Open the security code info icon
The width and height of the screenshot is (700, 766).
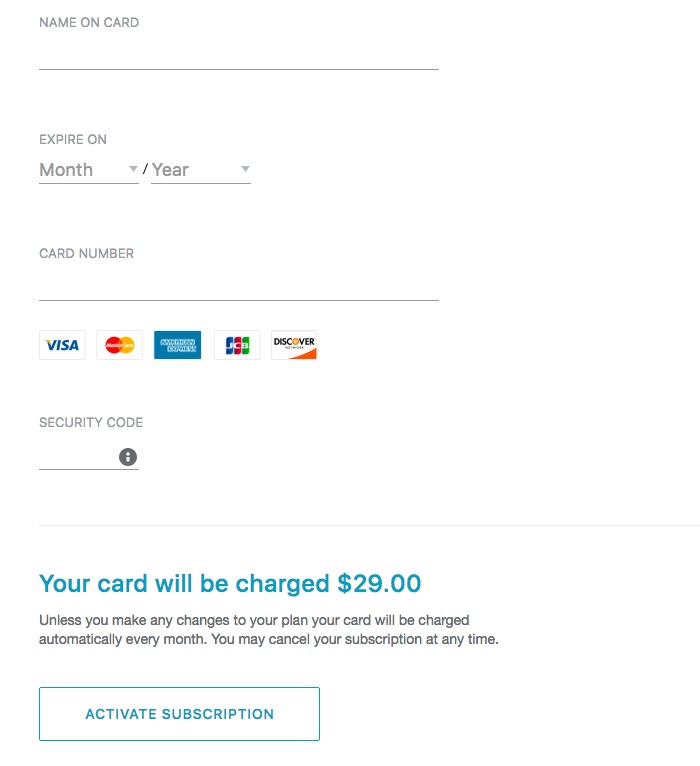[128, 457]
